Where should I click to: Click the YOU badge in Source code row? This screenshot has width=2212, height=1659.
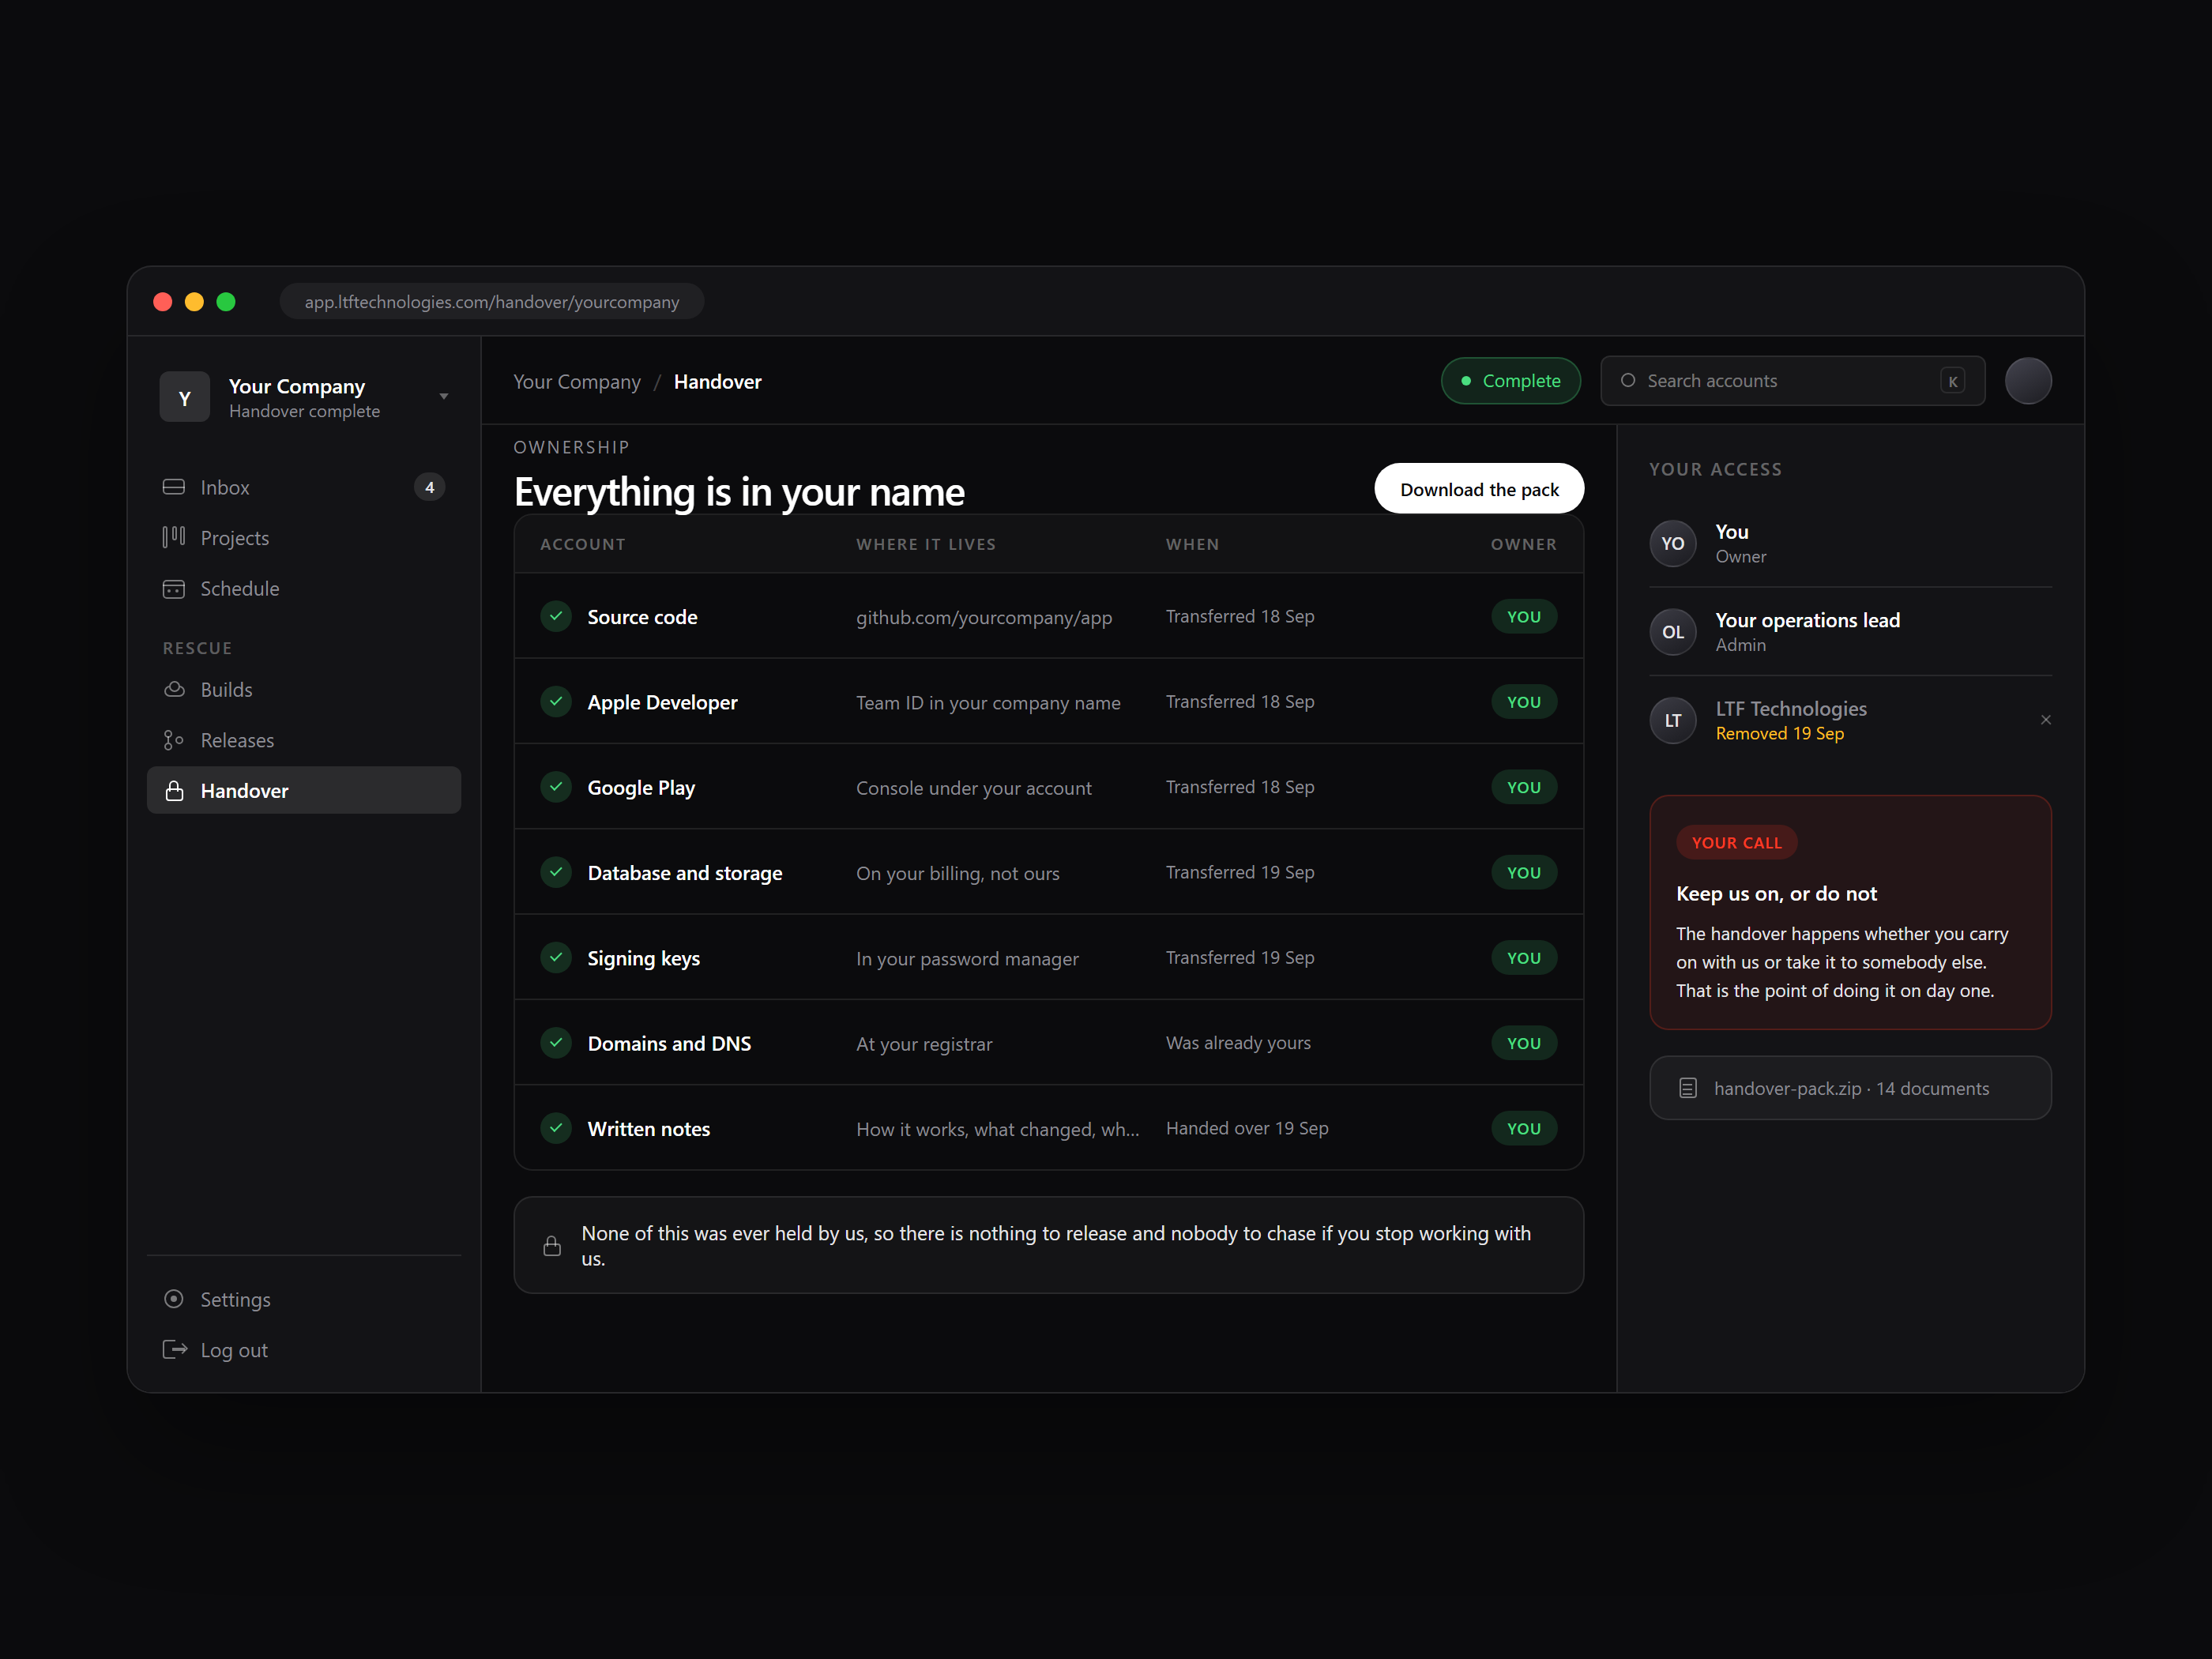click(x=1523, y=617)
